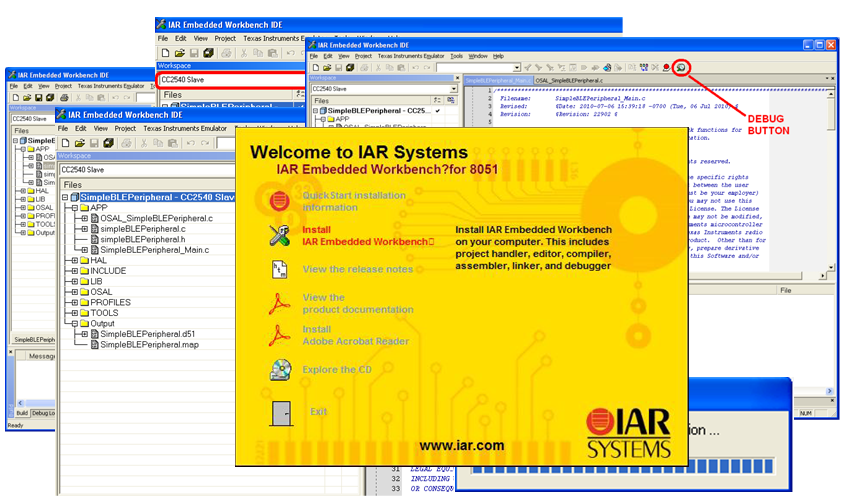
Task: Switch to OSAL_SimpleBLEPeripheral.c editor tab
Action: (x=569, y=81)
